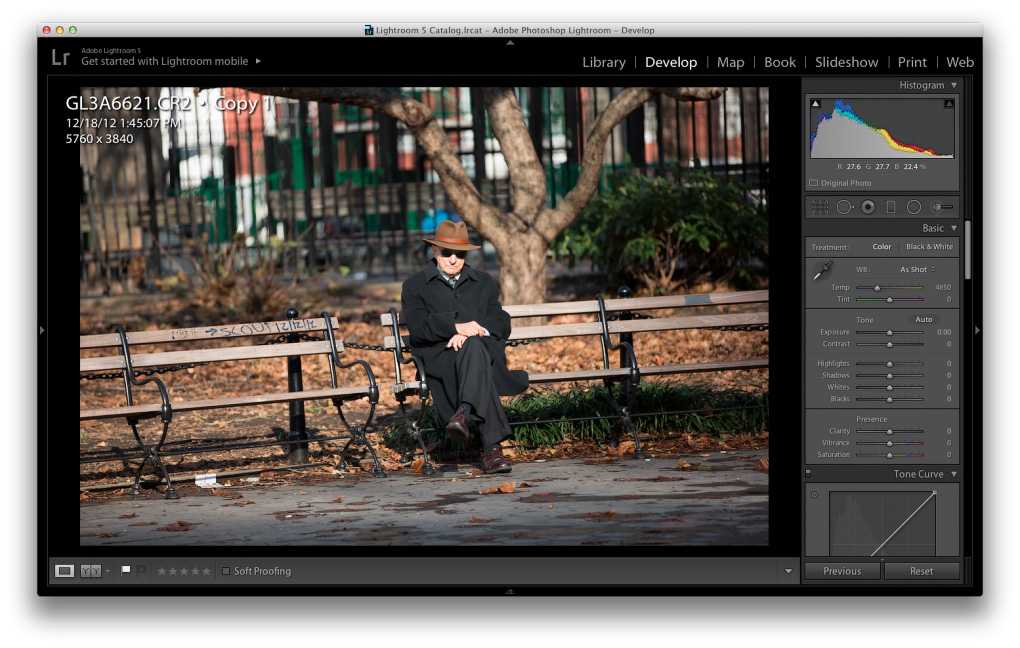Toggle the Original Photo checkbox
The width and height of the screenshot is (1020, 648).
pos(813,183)
